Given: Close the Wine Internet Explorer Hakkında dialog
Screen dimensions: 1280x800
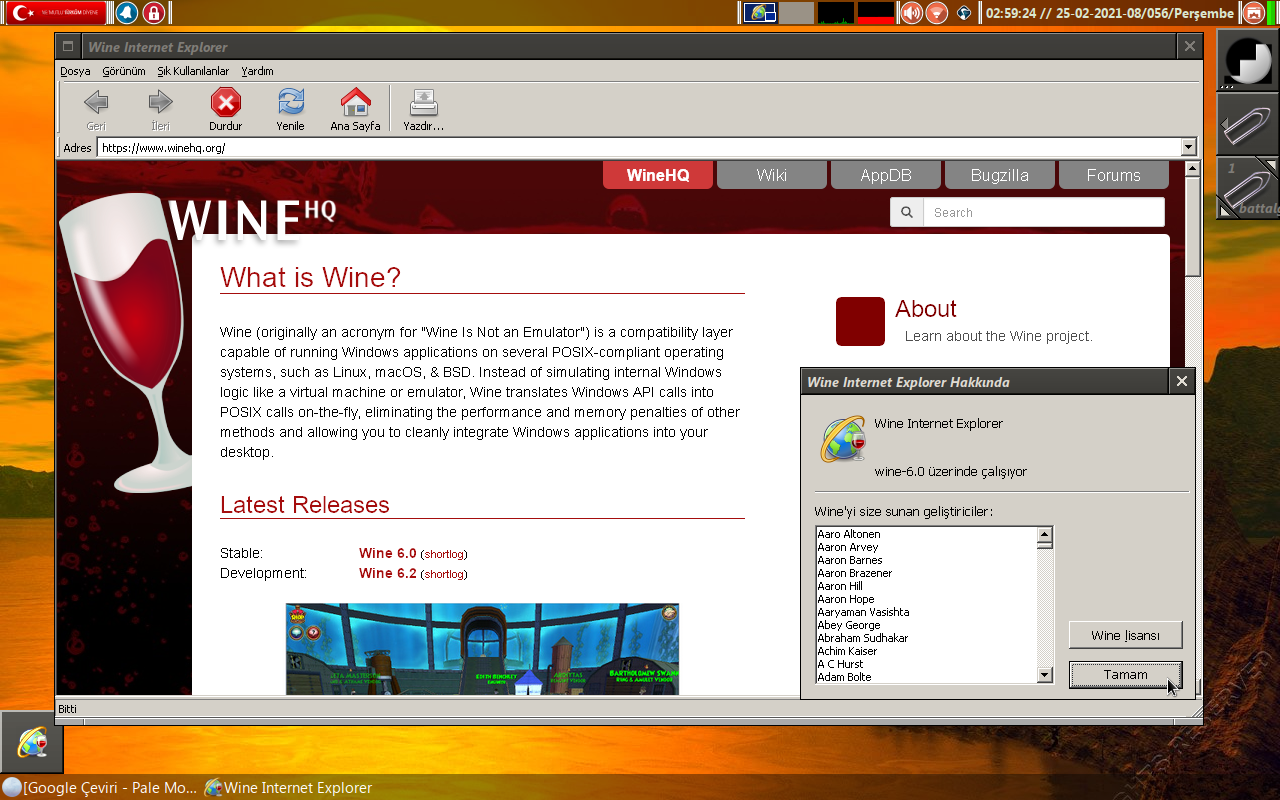Looking at the screenshot, I should 1181,381.
